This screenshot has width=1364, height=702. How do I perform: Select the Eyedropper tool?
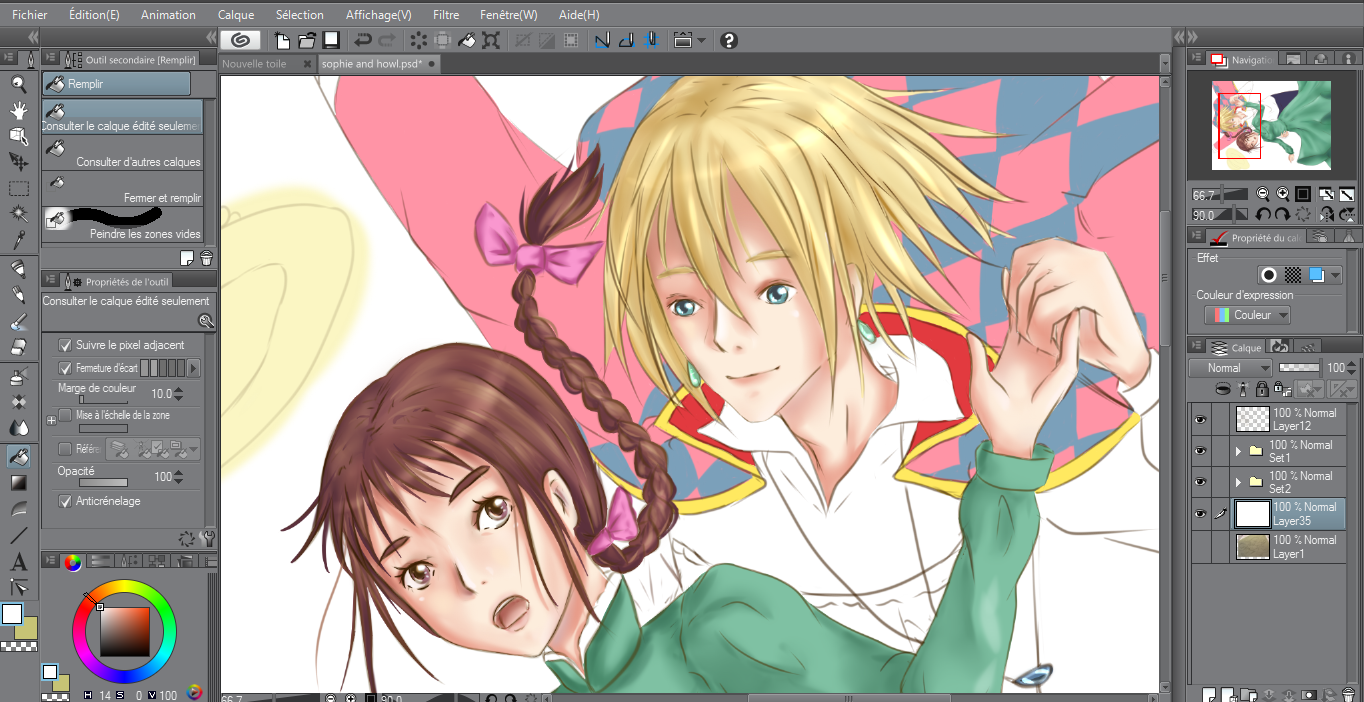[x=18, y=240]
